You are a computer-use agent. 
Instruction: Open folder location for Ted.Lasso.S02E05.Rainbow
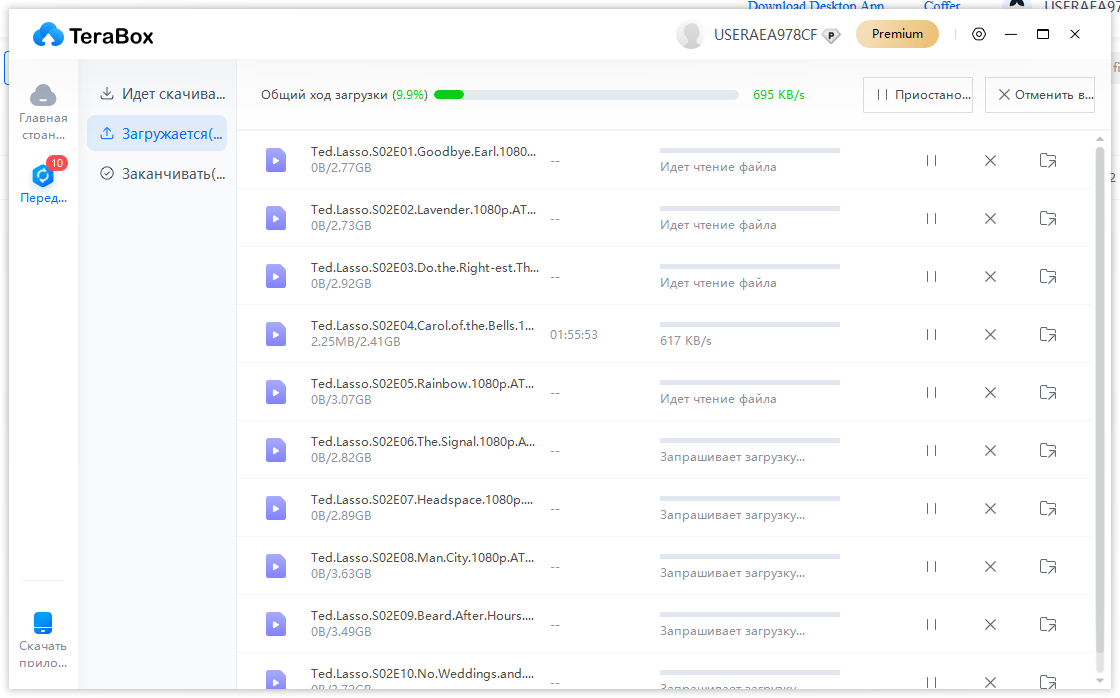1047,392
